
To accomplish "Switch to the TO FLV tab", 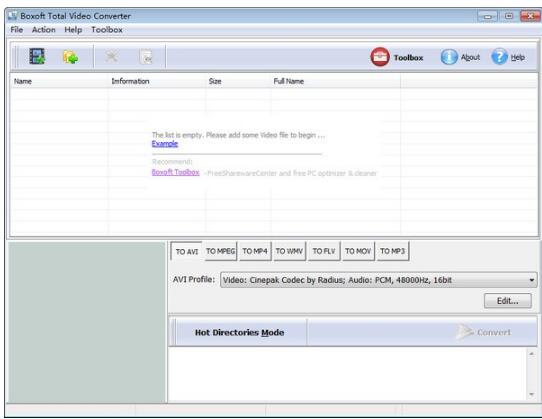I will [x=324, y=251].
